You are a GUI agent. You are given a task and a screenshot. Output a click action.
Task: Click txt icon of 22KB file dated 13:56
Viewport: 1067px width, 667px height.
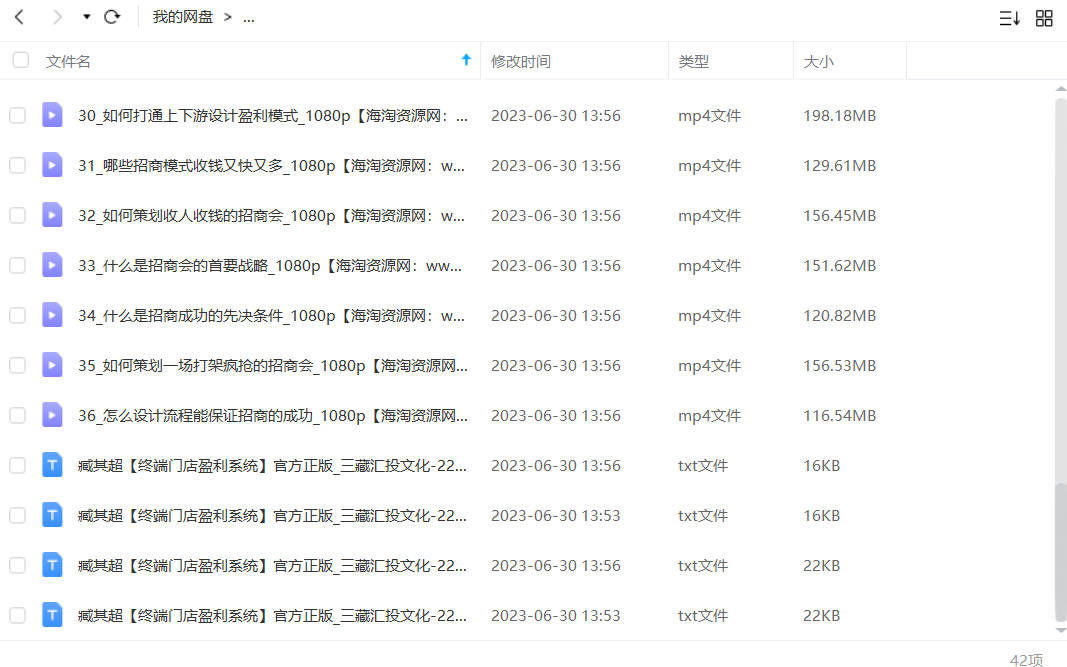(52, 565)
